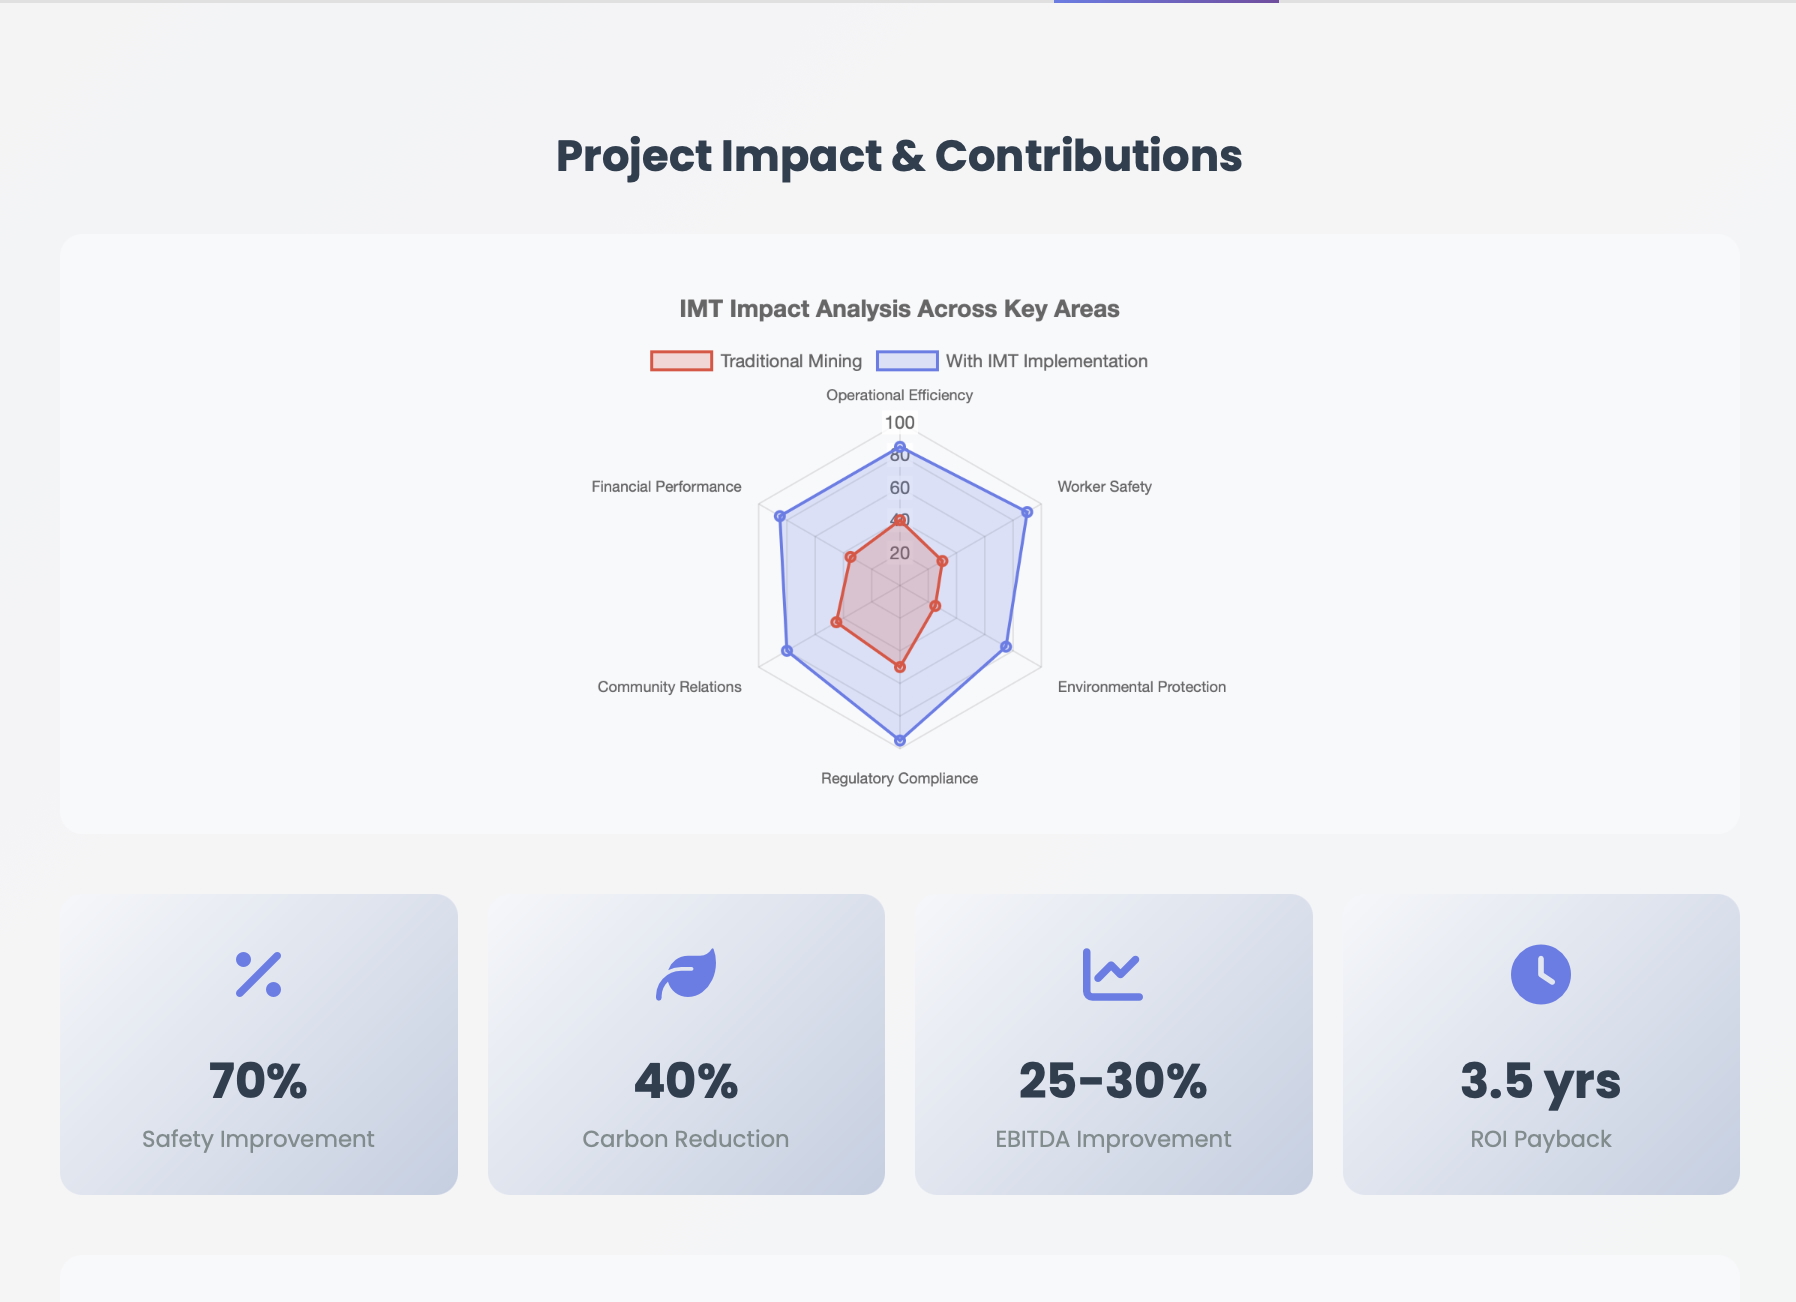Click the blue Financial Performance data point
Image resolution: width=1796 pixels, height=1302 pixels.
(780, 516)
